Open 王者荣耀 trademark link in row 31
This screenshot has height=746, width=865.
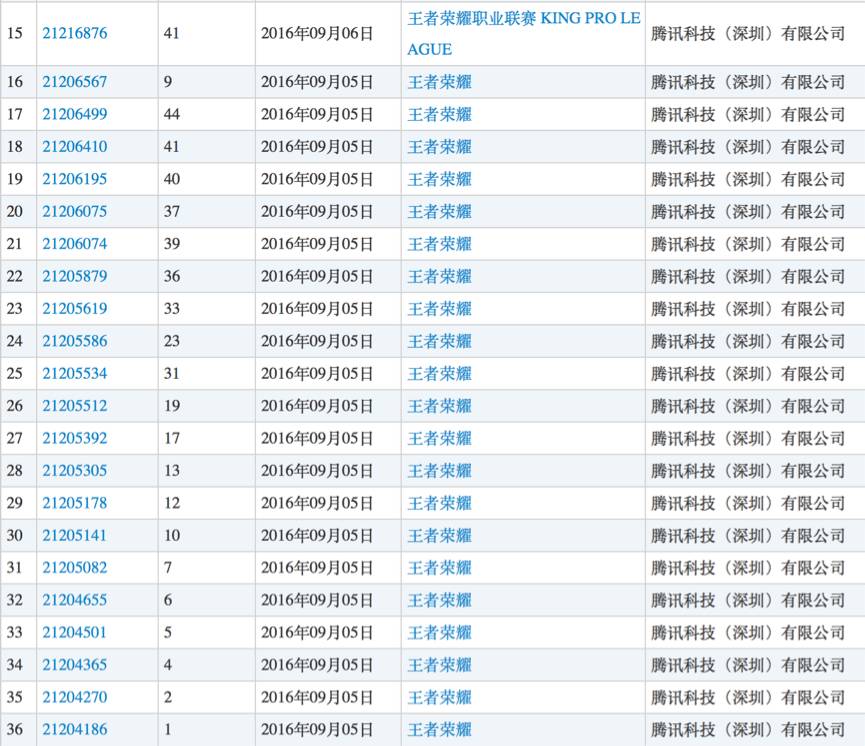point(440,568)
